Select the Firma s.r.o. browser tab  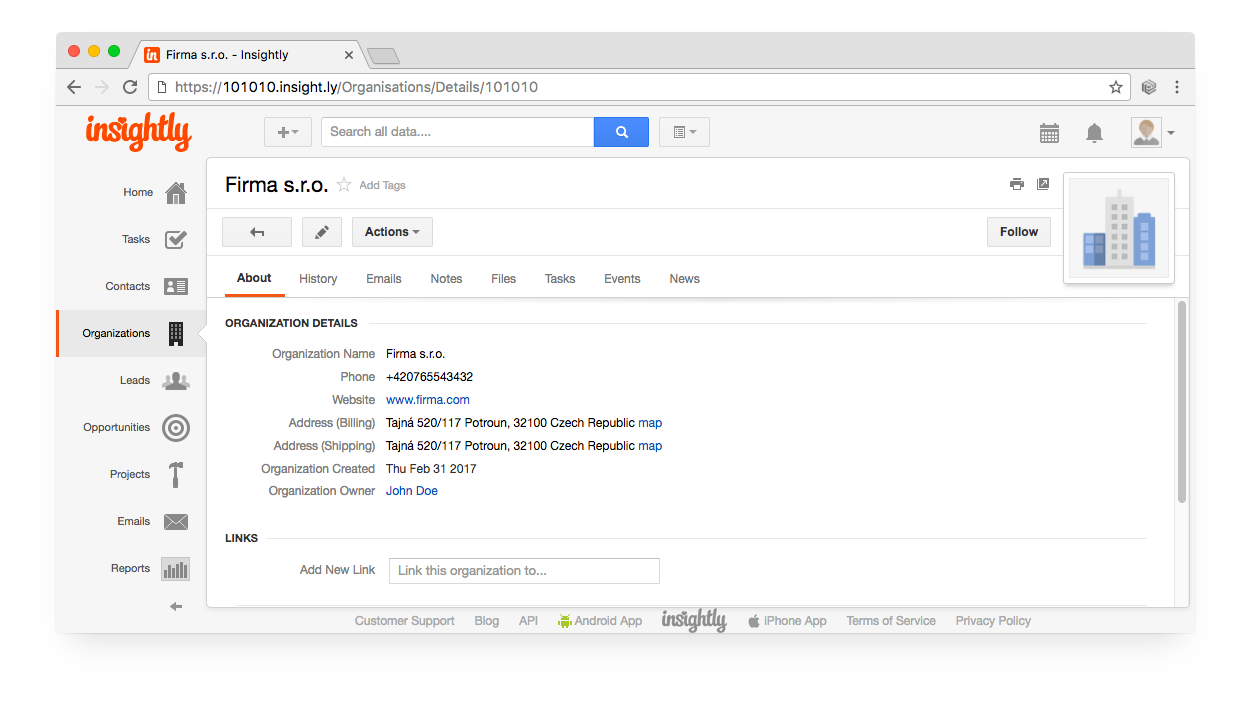click(250, 55)
